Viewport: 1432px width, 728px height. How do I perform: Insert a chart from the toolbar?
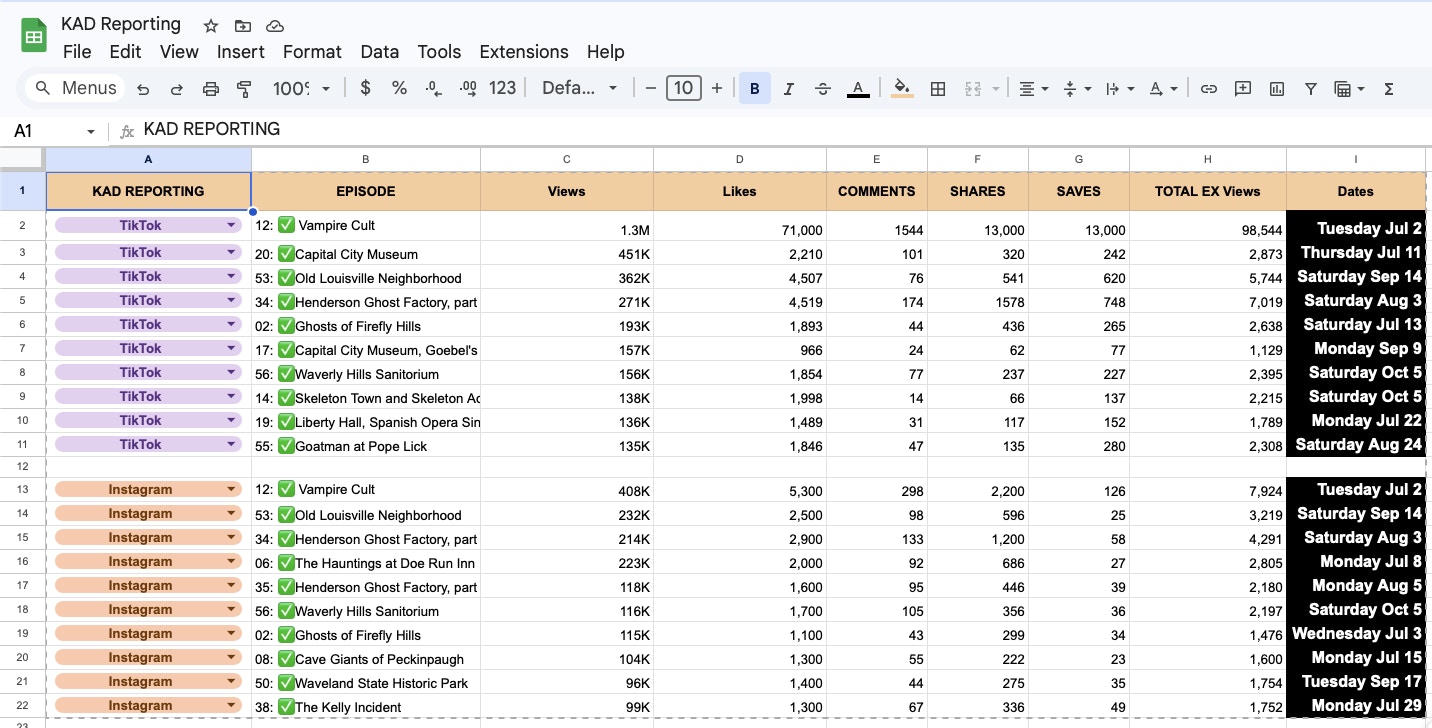(x=1276, y=89)
